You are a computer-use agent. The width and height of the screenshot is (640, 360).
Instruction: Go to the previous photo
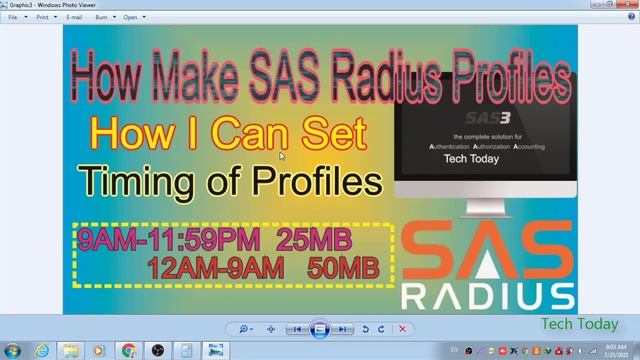(x=298, y=329)
